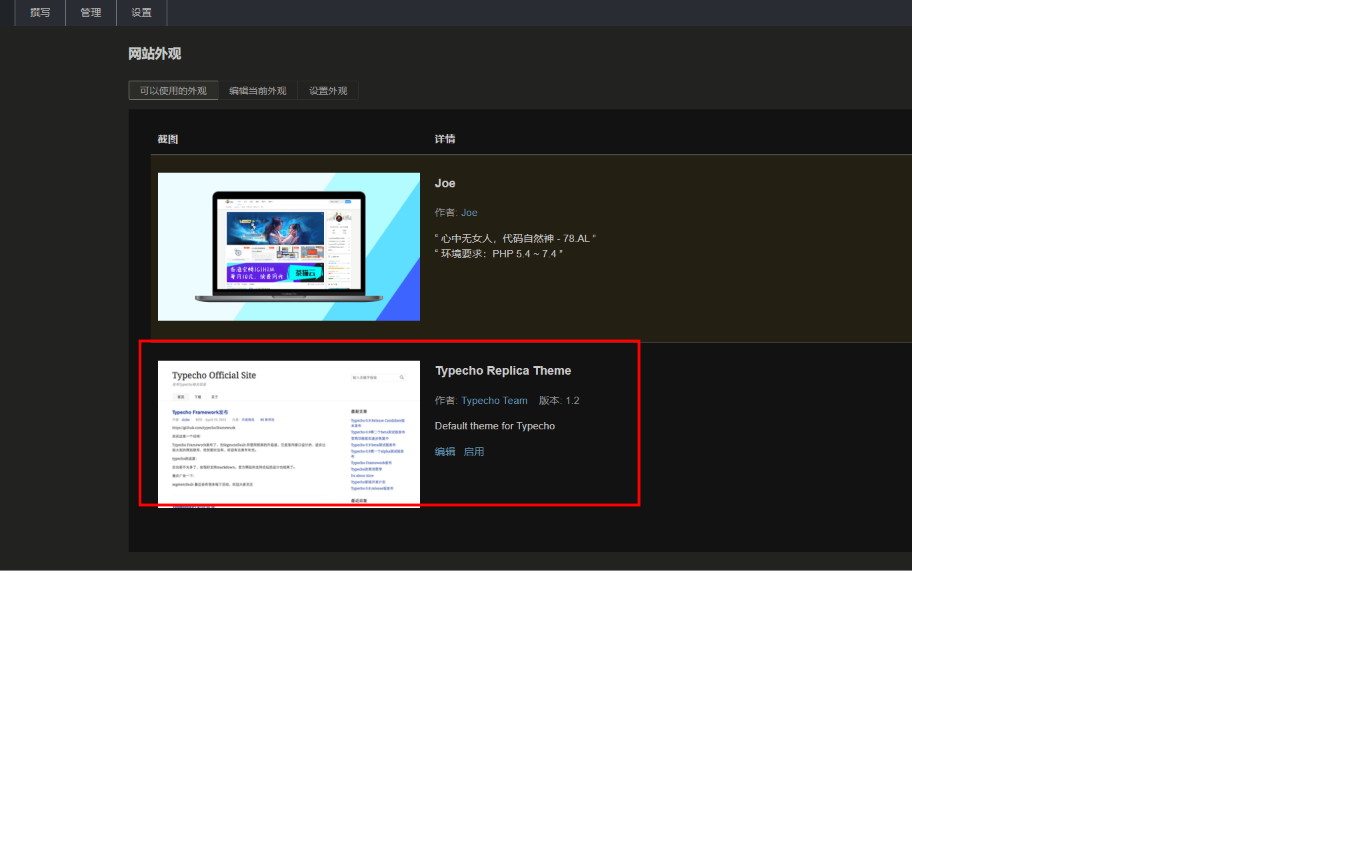Click the Joe theme title
Image resolution: width=1368 pixels, height=856 pixels.
(x=445, y=184)
